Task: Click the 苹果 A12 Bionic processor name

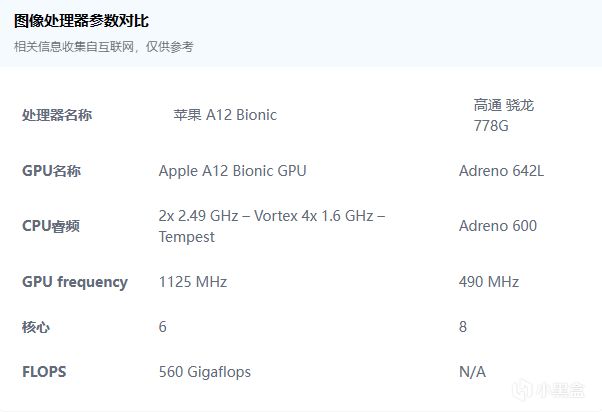Action: click(225, 115)
